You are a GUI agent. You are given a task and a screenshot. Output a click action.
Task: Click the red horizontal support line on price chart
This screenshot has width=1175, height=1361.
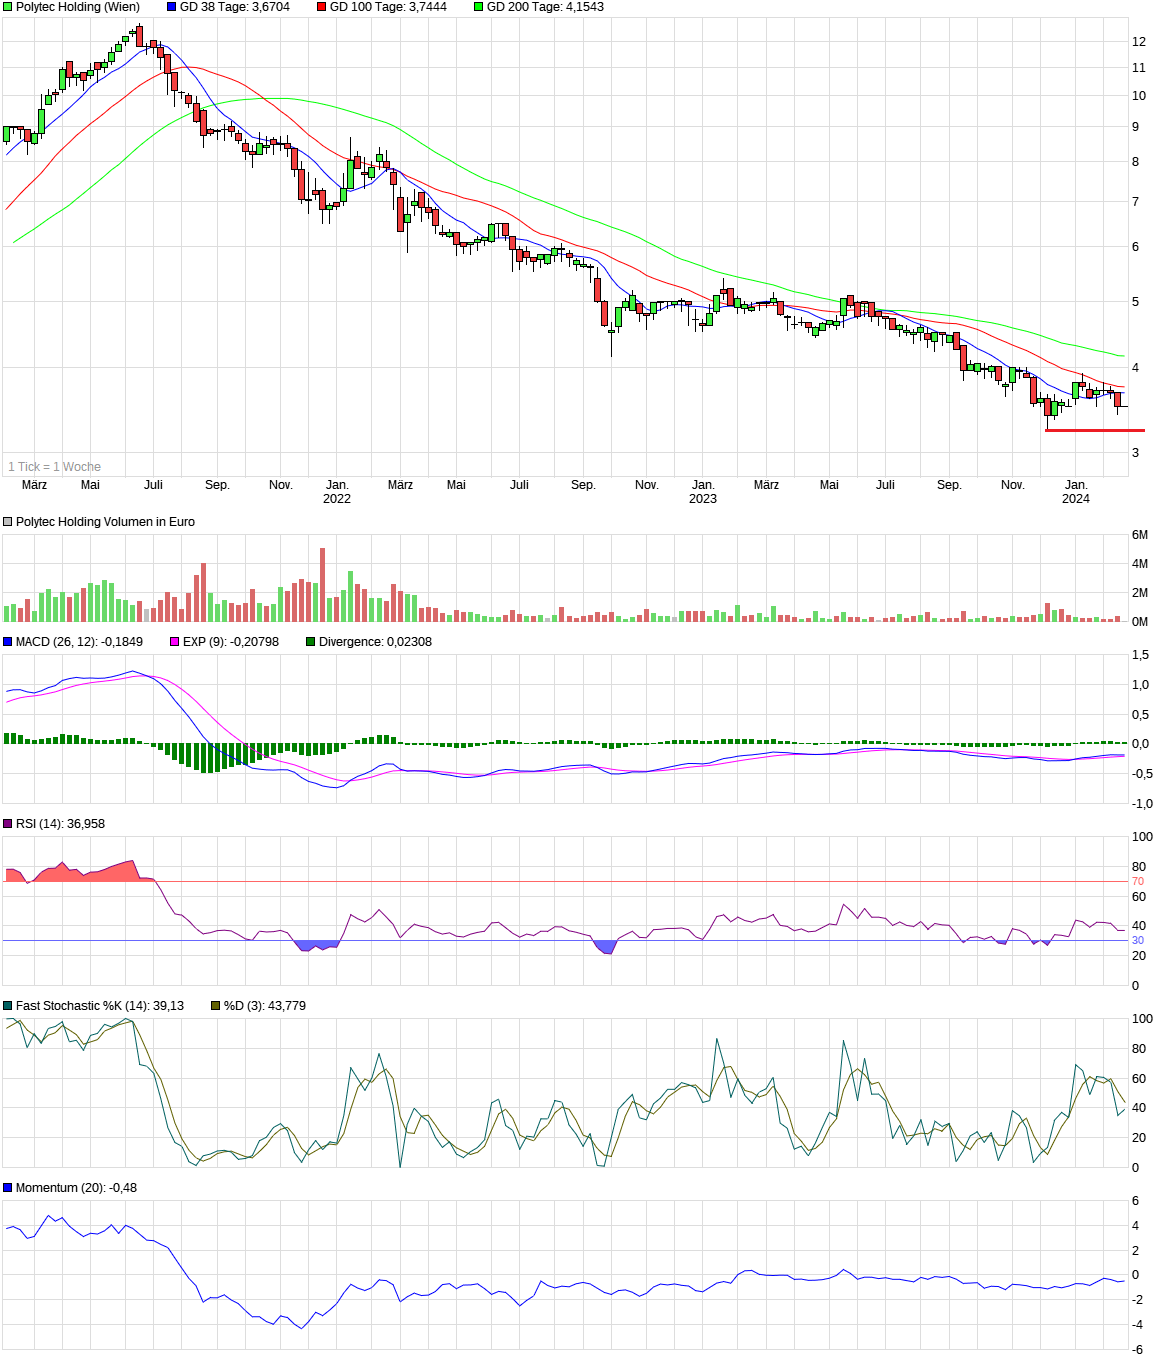[x=1095, y=431]
